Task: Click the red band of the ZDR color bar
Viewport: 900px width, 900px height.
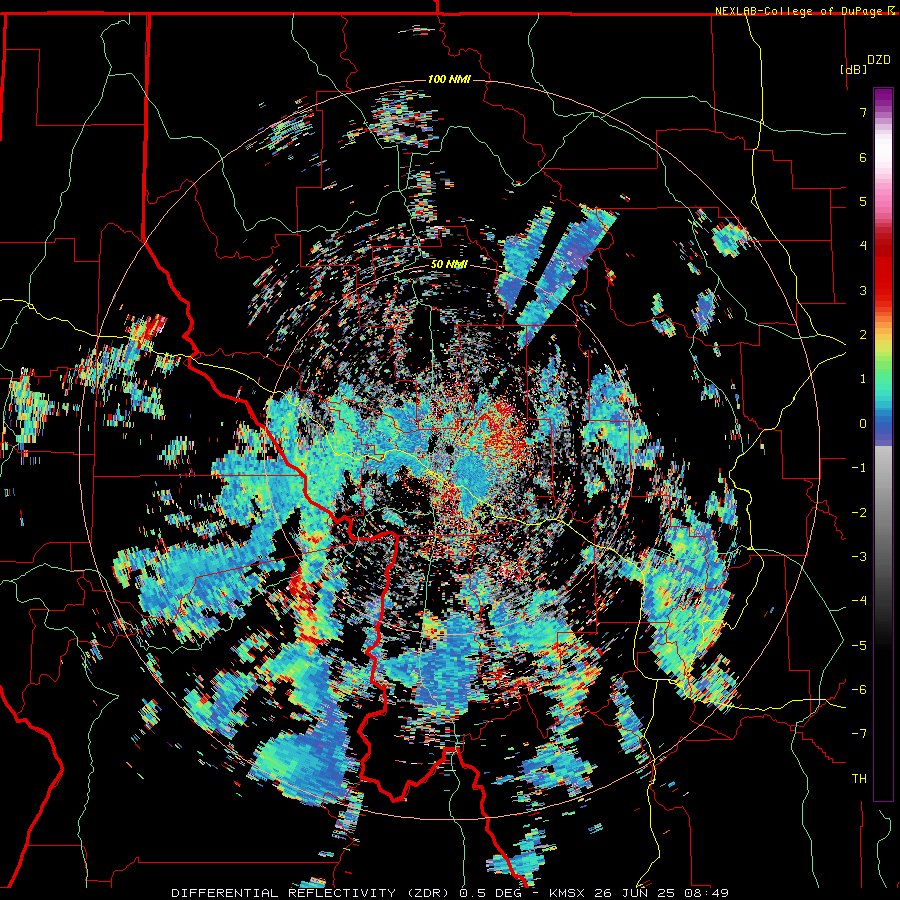Action: (x=883, y=270)
